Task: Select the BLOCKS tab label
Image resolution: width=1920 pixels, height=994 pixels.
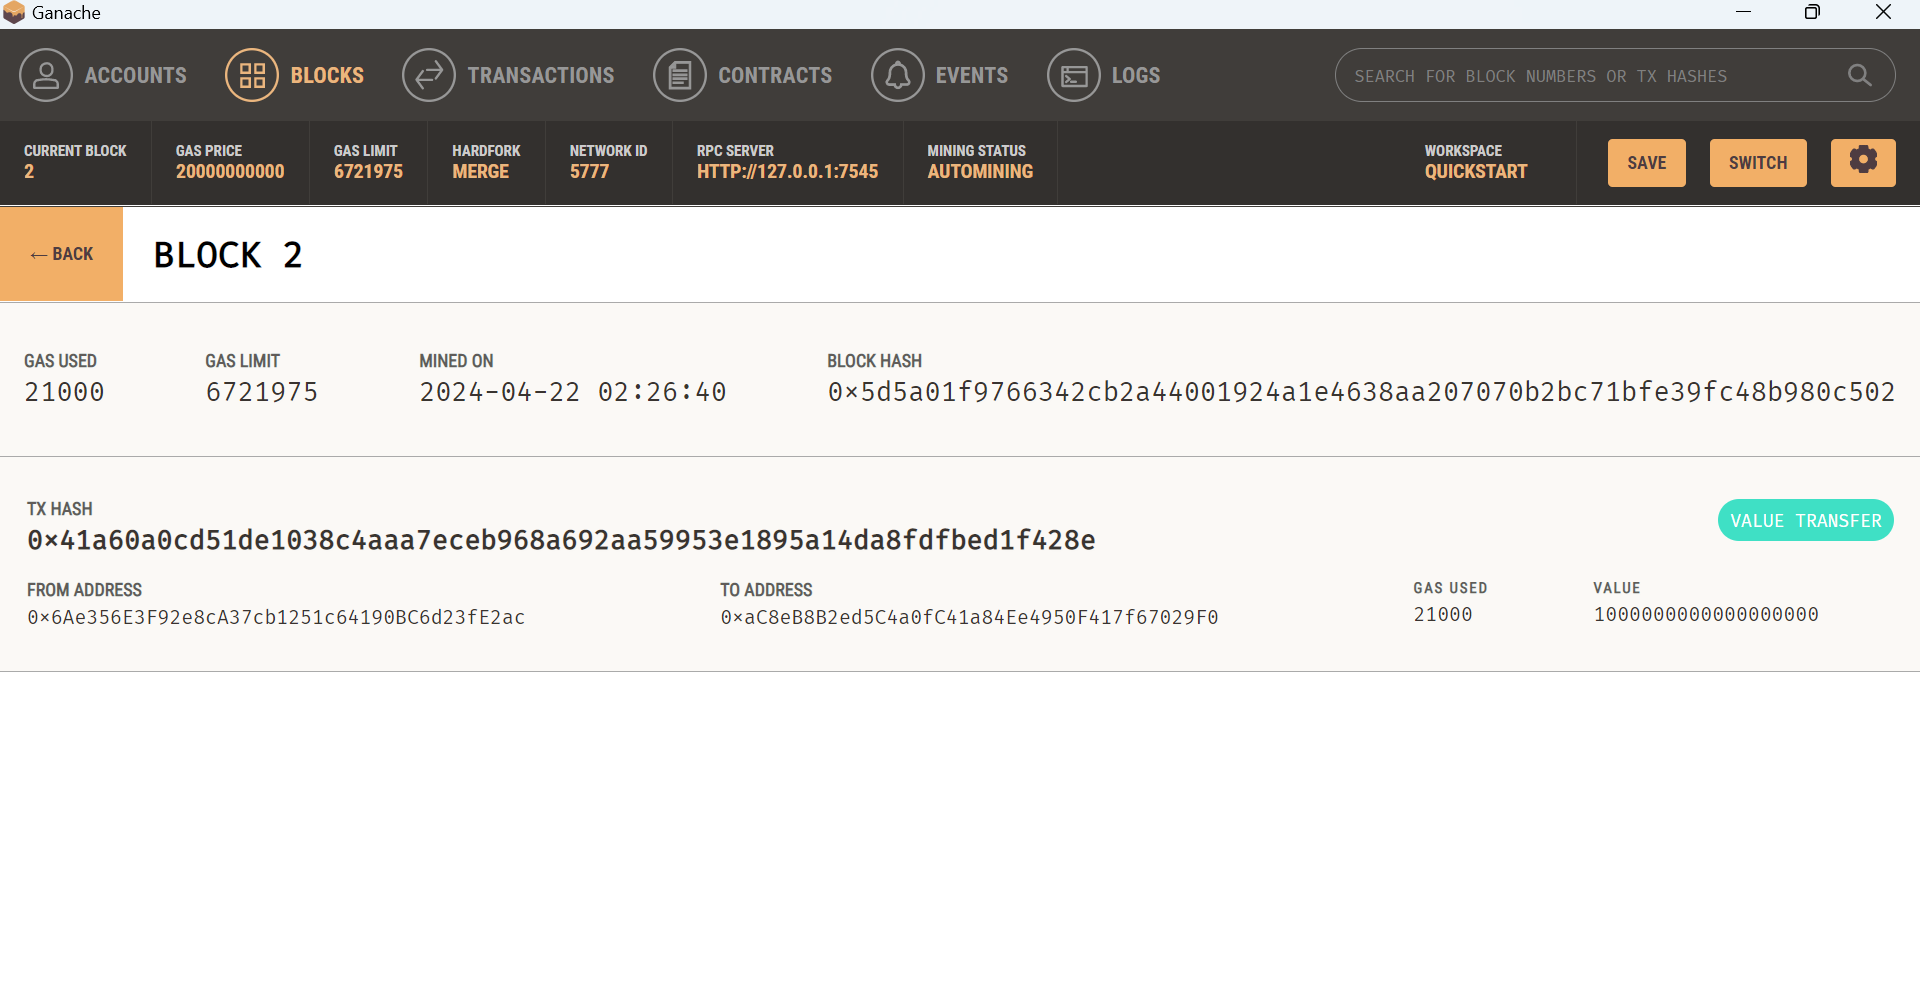Action: click(x=327, y=75)
